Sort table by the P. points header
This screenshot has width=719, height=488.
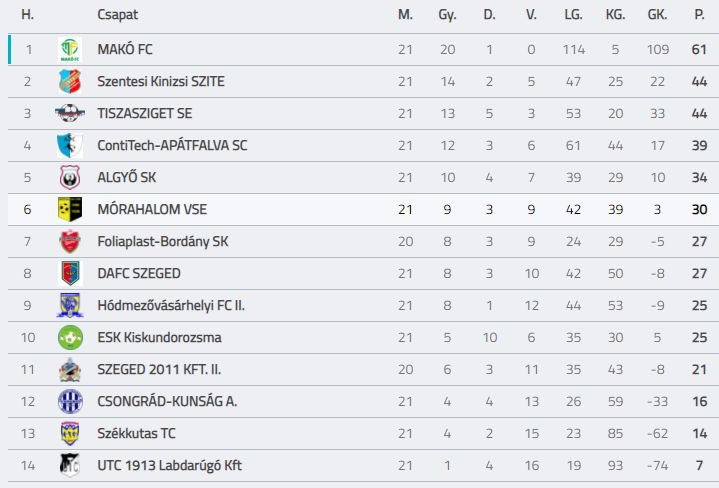[x=699, y=15]
